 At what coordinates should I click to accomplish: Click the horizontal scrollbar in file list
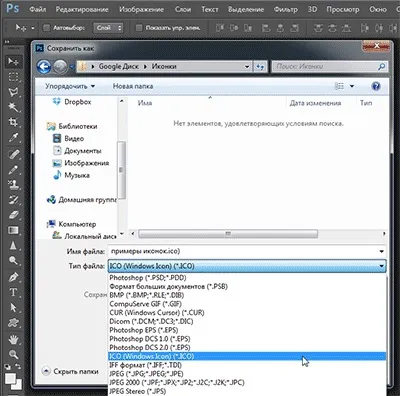point(228,234)
